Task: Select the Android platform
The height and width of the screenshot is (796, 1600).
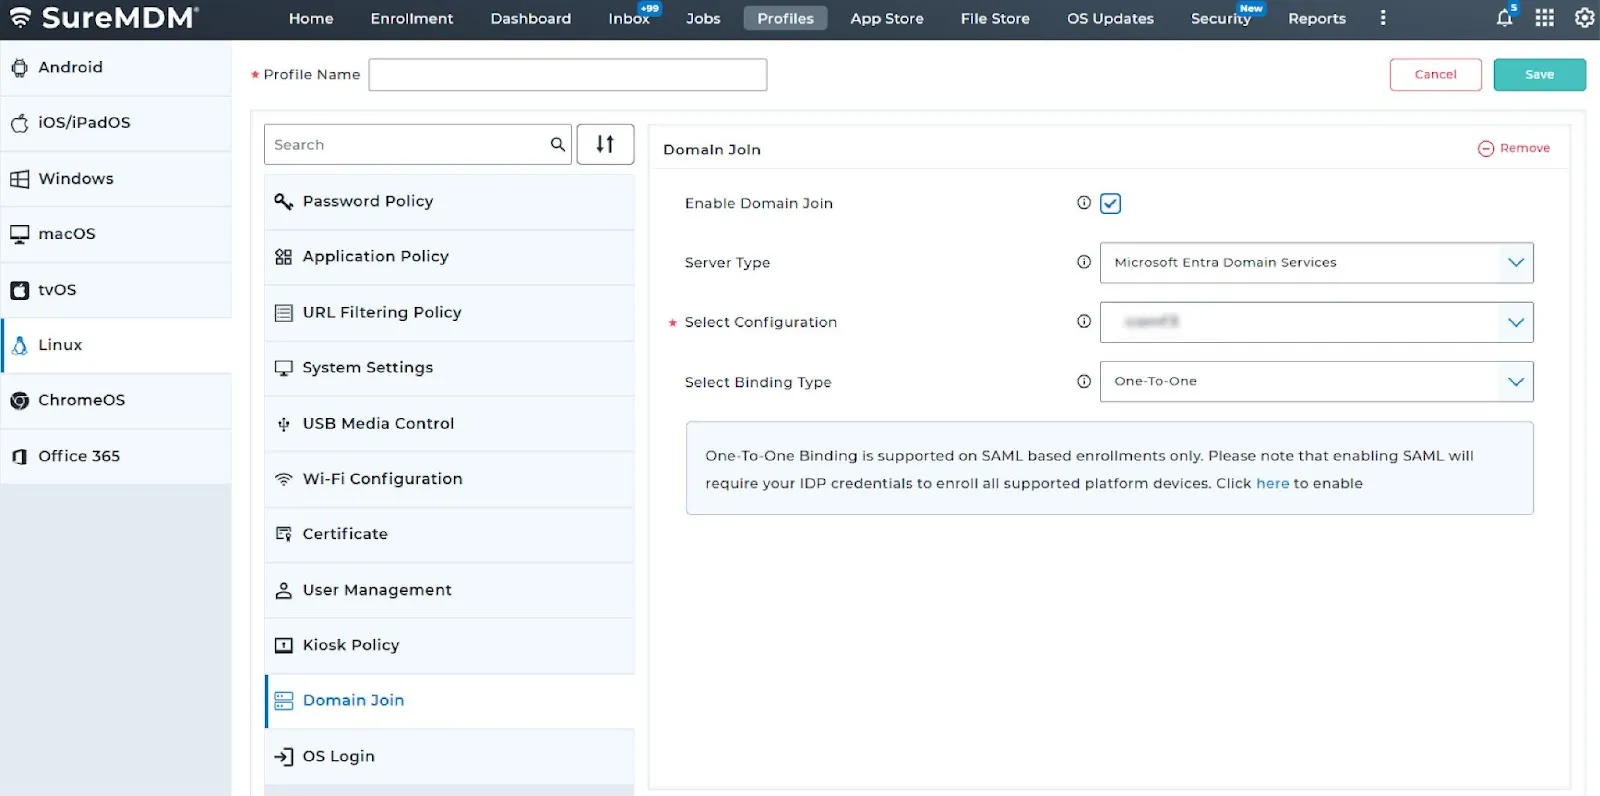Action: coord(116,68)
